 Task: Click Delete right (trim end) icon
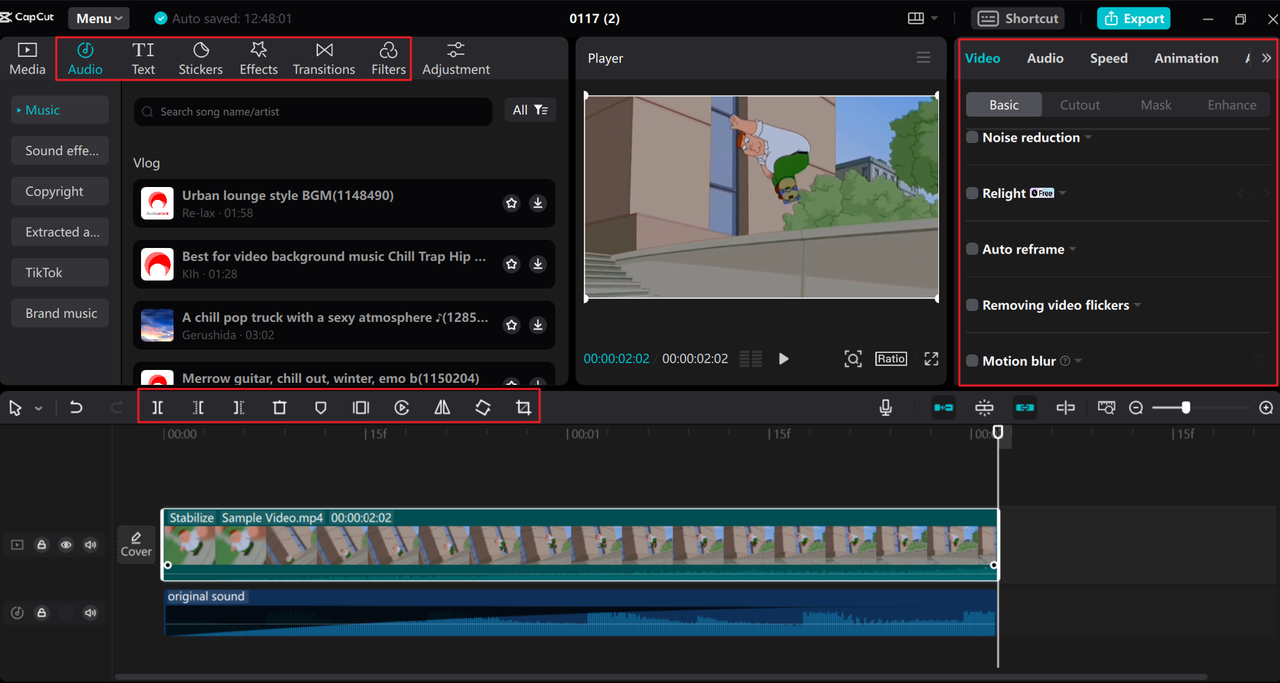tap(238, 408)
